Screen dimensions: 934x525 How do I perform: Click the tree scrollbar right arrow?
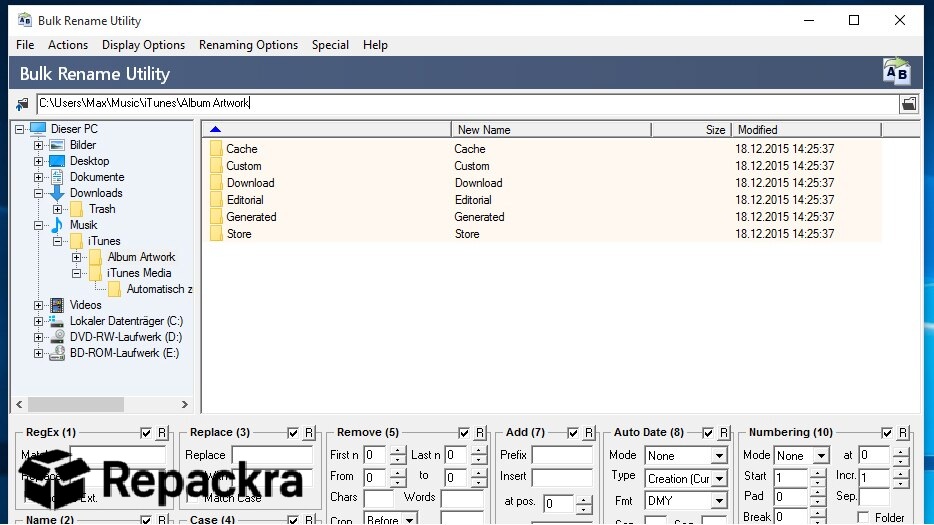(x=185, y=405)
